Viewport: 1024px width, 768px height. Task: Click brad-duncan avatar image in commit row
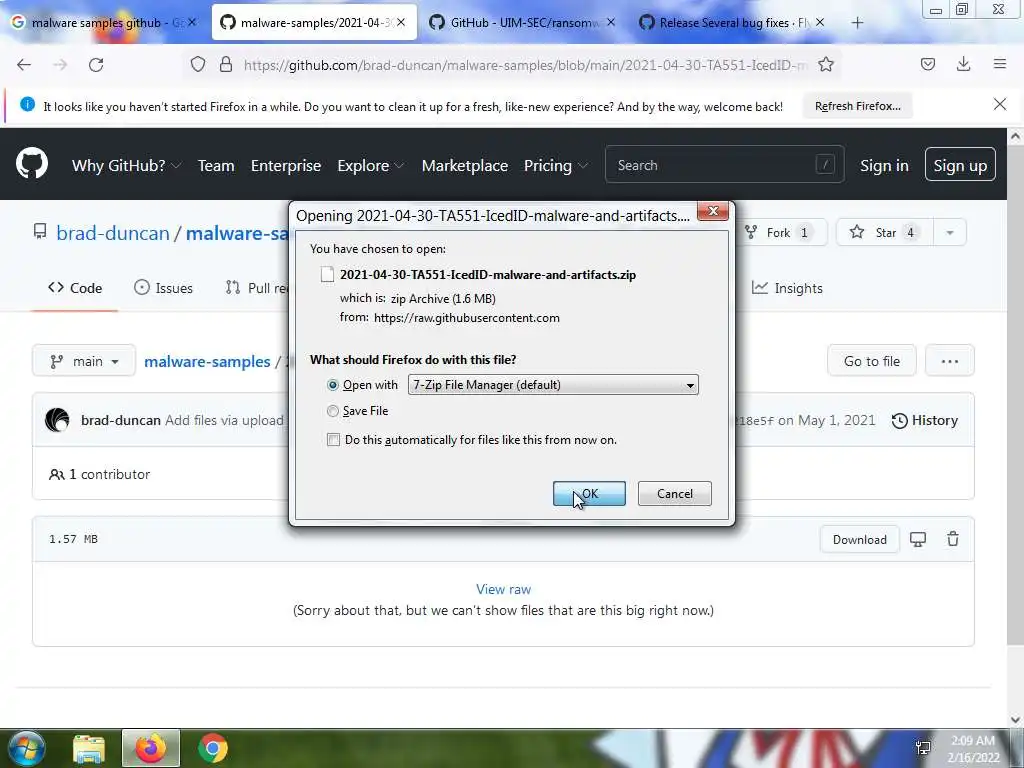click(x=57, y=420)
